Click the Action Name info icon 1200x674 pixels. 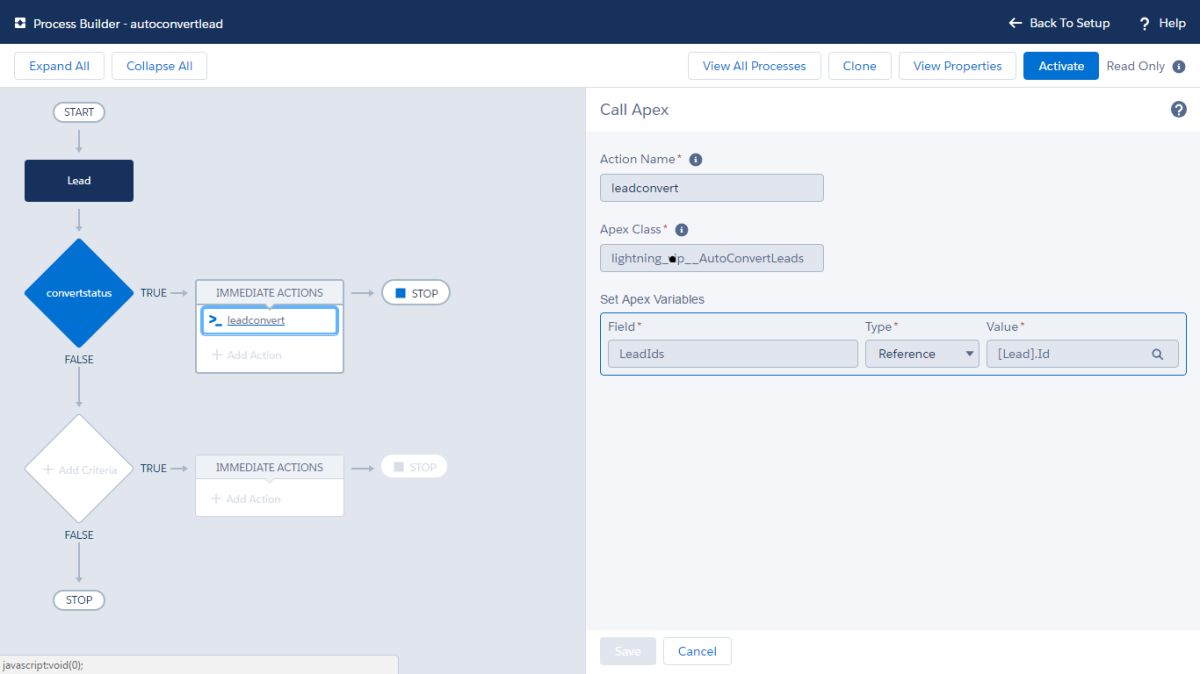pos(696,160)
